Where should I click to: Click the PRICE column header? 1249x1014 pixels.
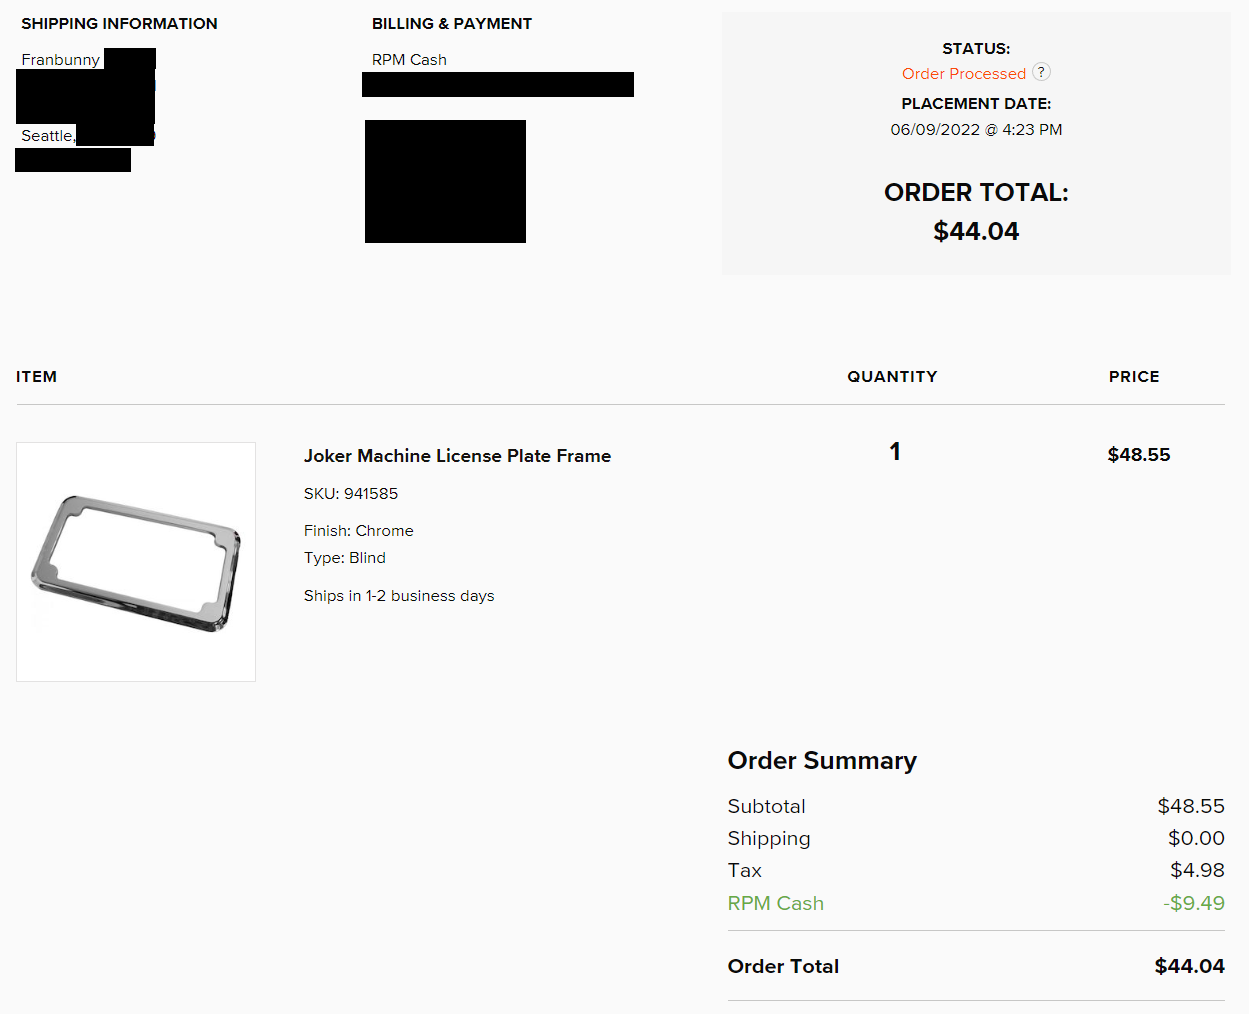coord(1133,377)
